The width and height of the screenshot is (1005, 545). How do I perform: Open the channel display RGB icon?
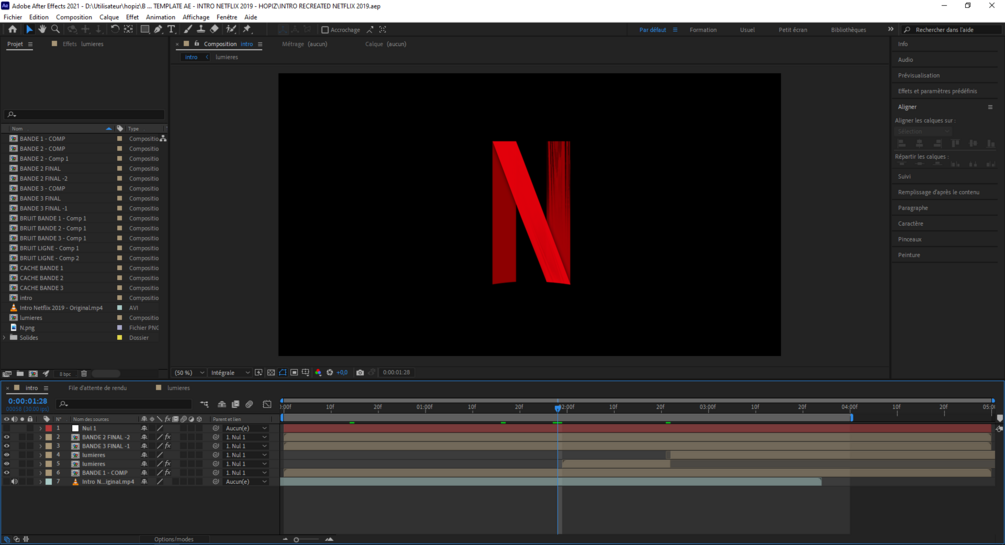318,373
